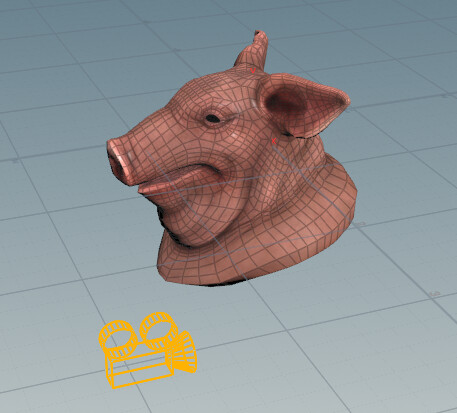Image resolution: width=457 pixels, height=413 pixels.
Task: Click the red x marker below the ear
Action: tap(274, 141)
